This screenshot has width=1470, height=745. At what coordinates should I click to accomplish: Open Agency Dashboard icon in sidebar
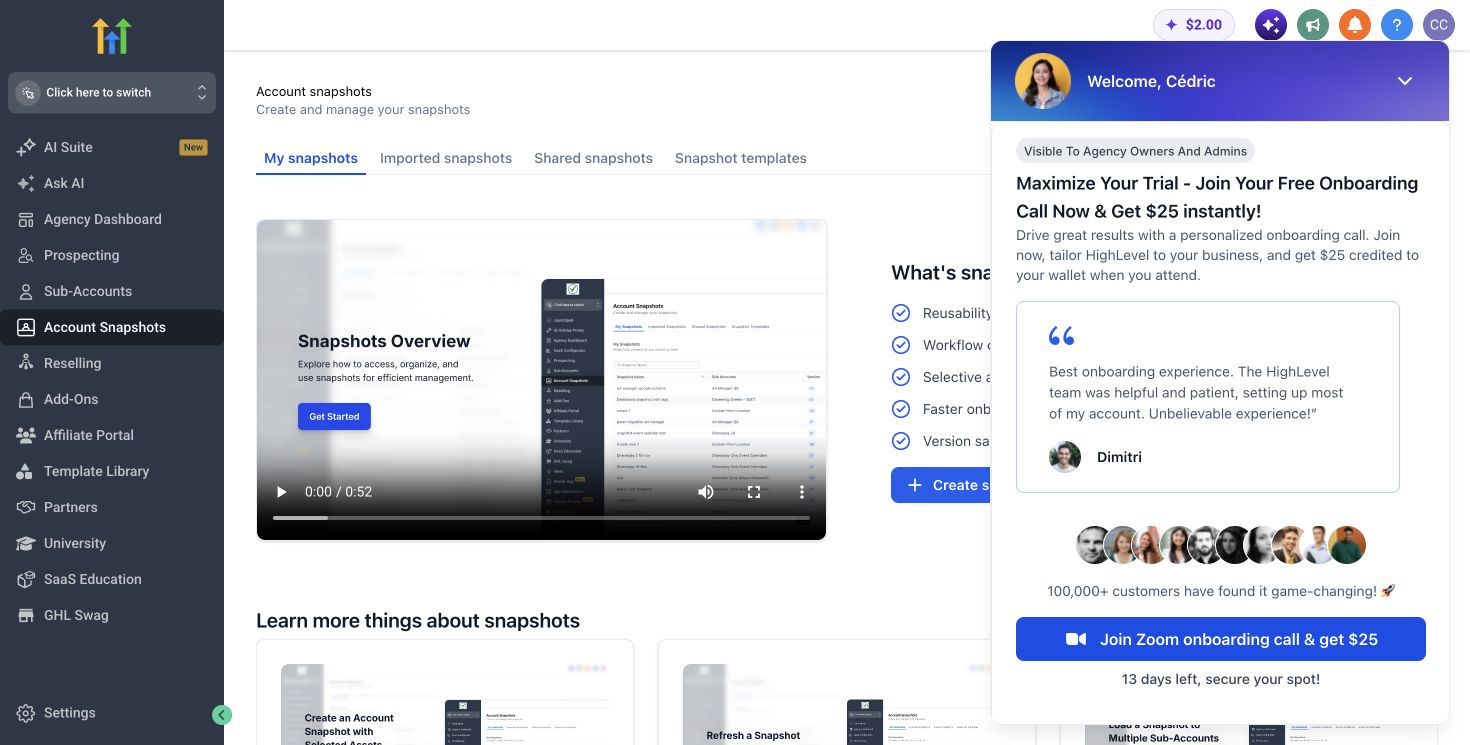coord(26,219)
